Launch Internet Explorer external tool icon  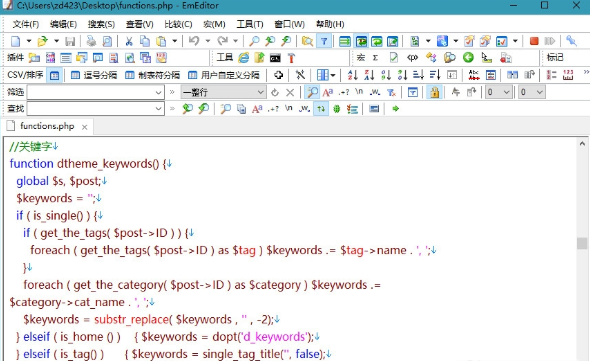coord(243,58)
